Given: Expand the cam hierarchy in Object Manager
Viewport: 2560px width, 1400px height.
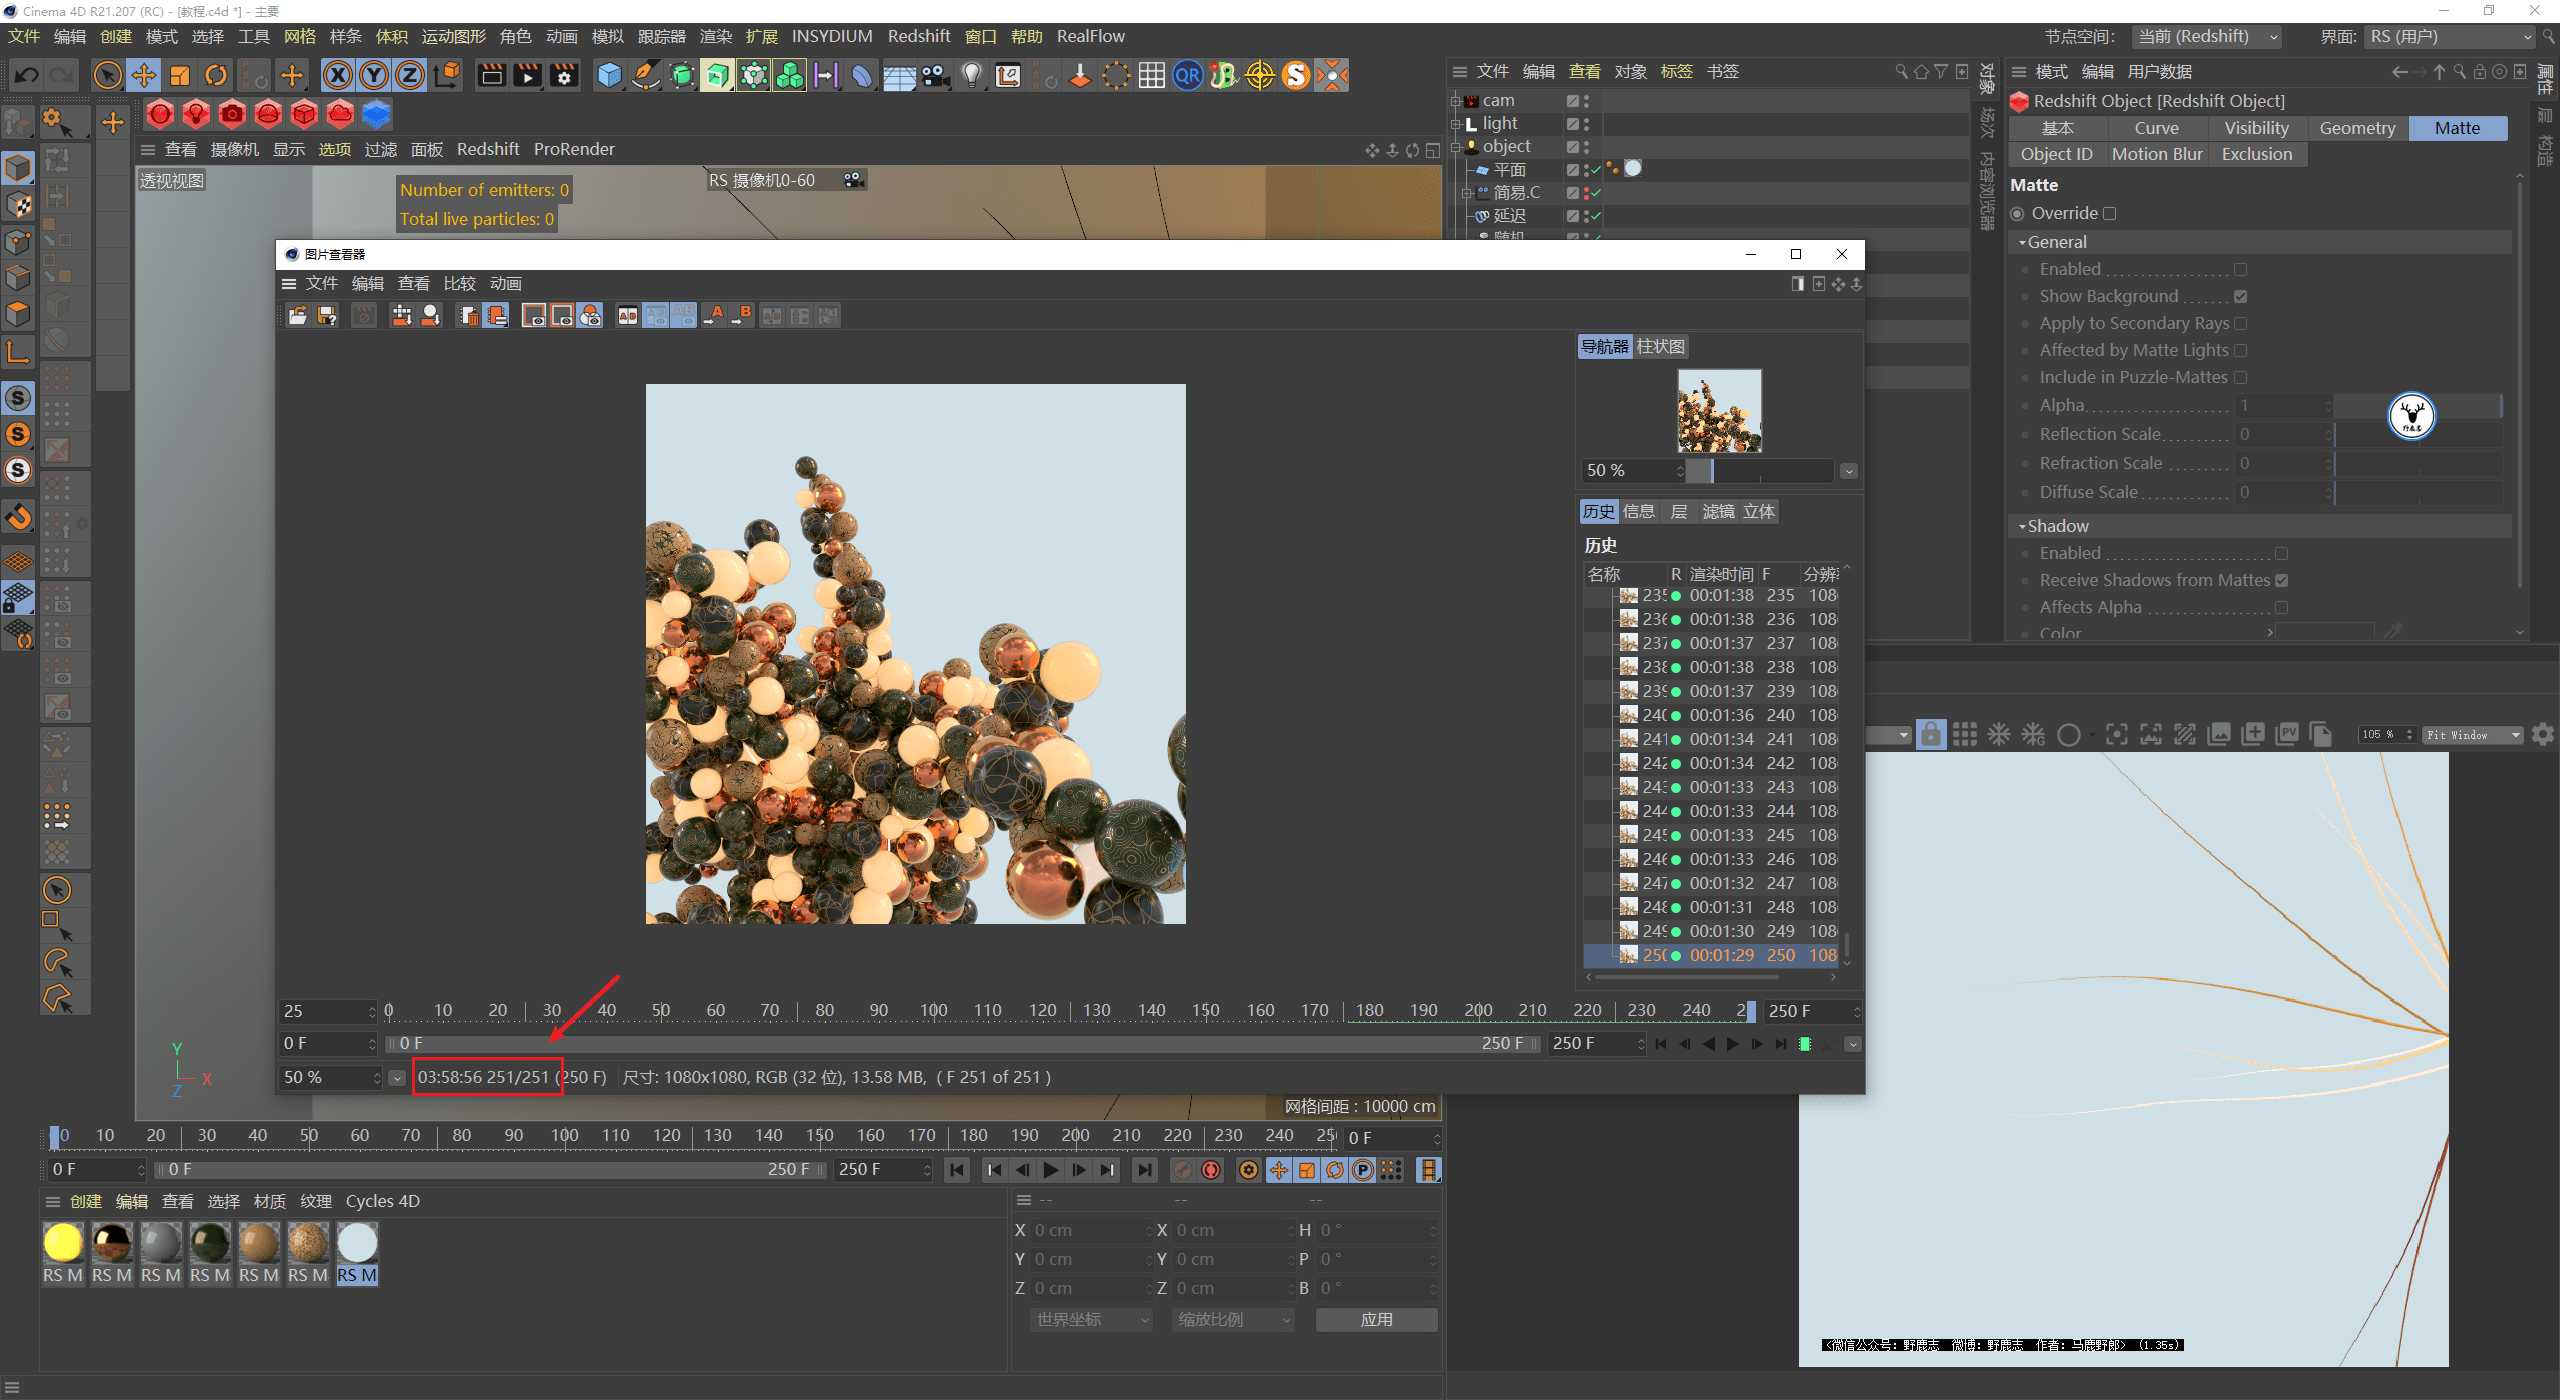Looking at the screenshot, I should 1455,99.
